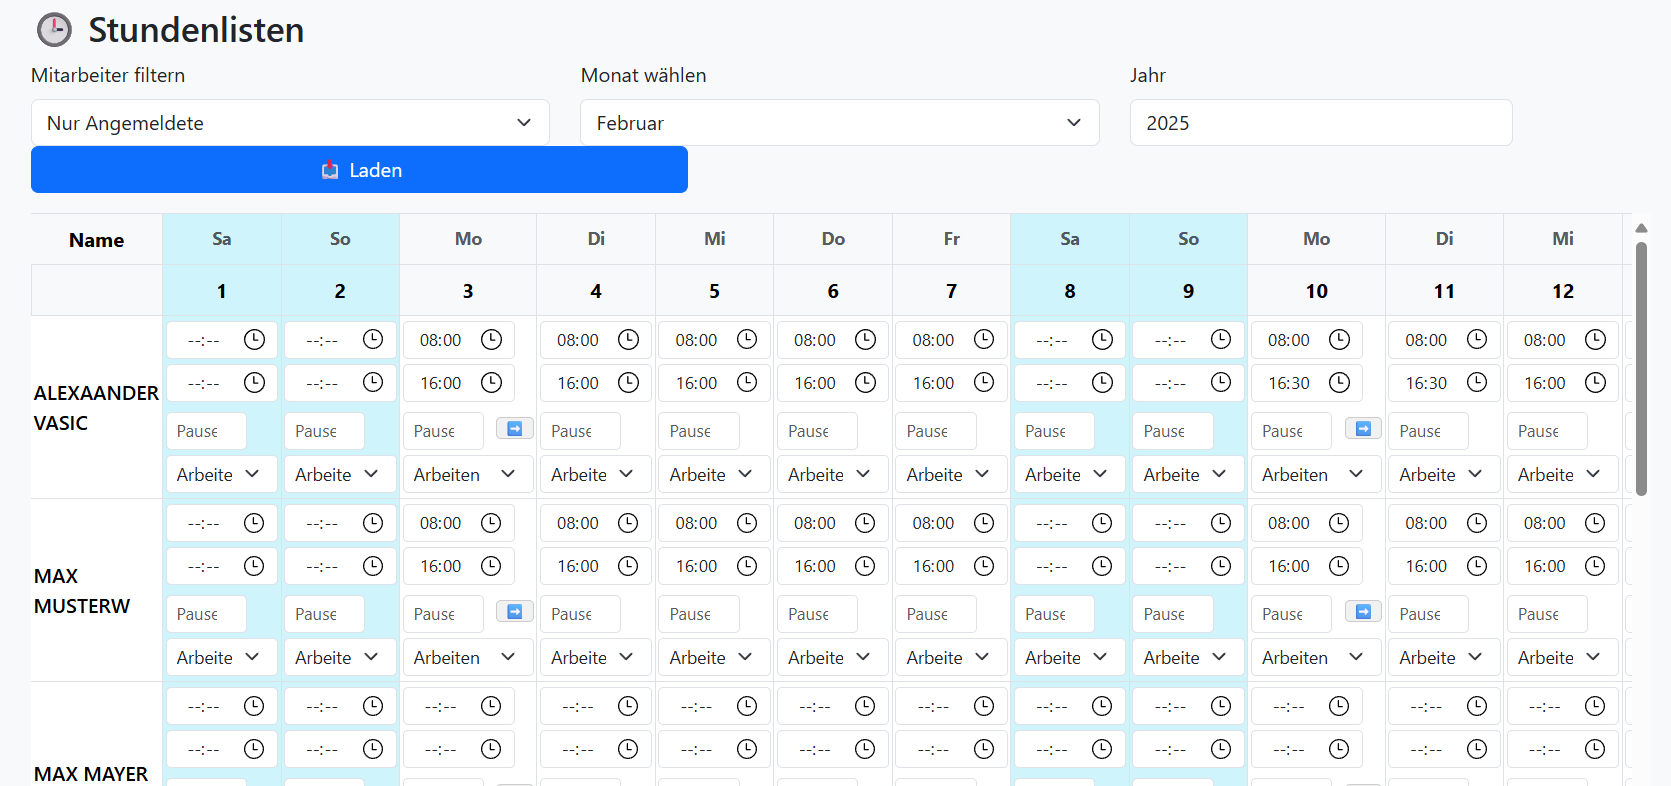This screenshot has height=786, width=1671.
Task: Click blue arrow icon in Max Musterw's day 3
Action: pyautogui.click(x=514, y=612)
